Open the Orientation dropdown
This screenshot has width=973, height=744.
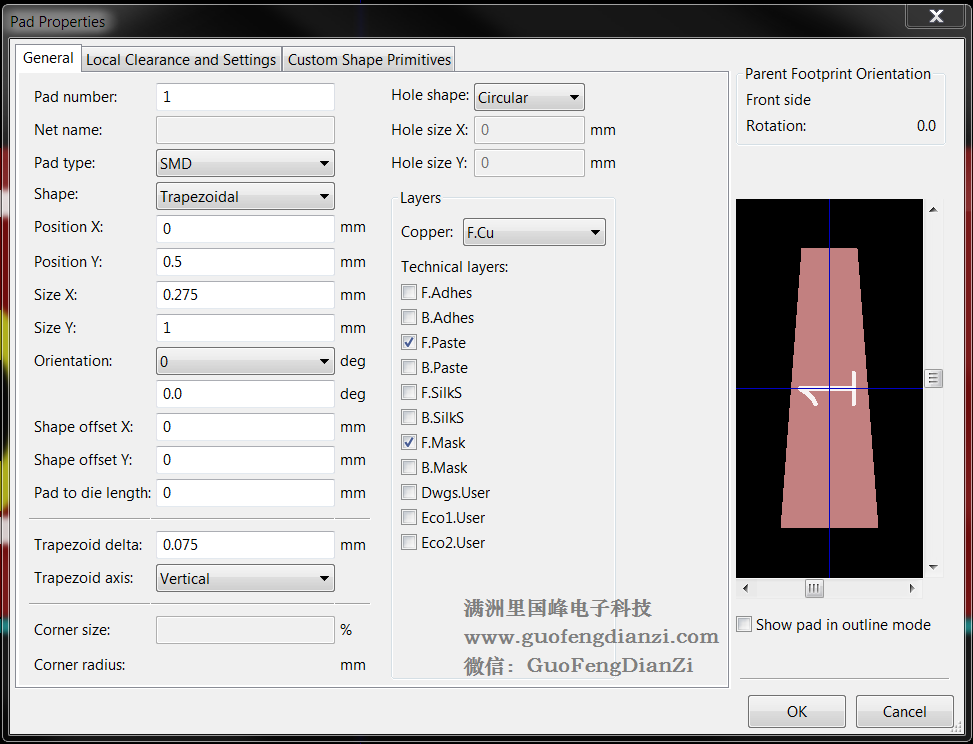click(245, 361)
